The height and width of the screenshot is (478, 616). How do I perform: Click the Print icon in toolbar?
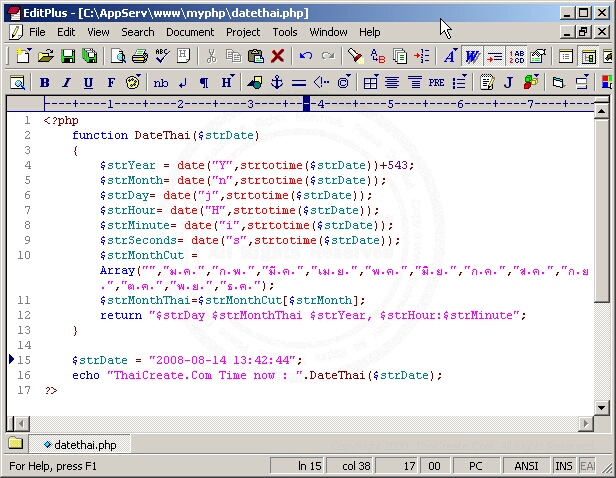(x=140, y=56)
